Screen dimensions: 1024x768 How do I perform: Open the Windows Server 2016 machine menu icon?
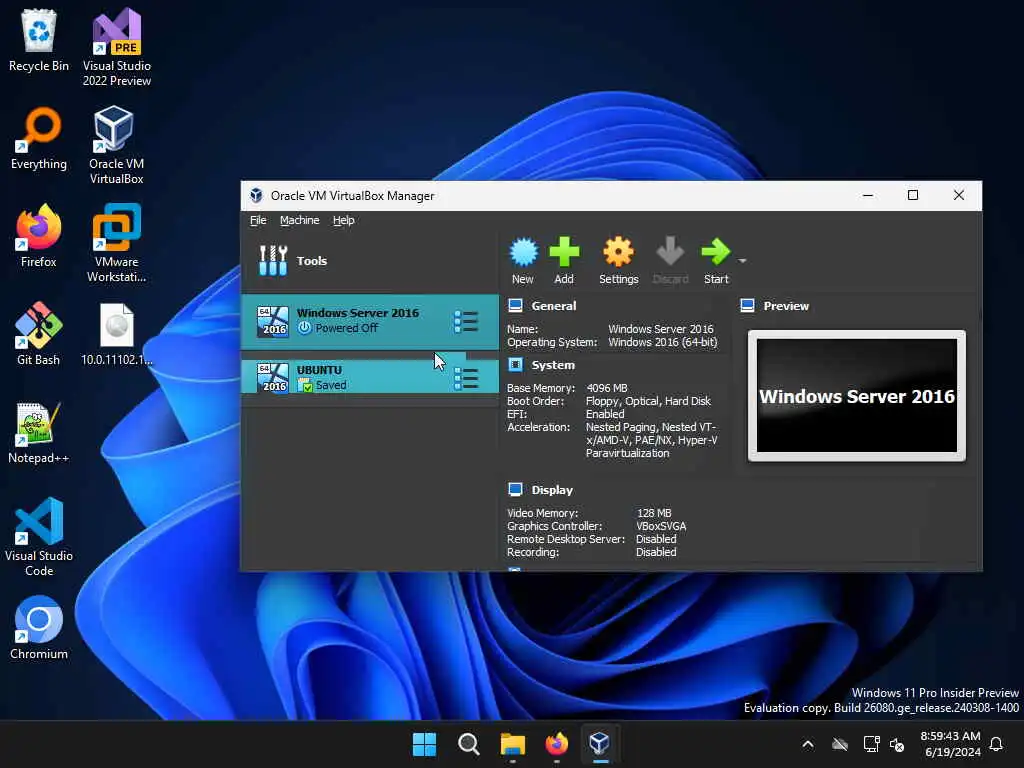click(466, 321)
